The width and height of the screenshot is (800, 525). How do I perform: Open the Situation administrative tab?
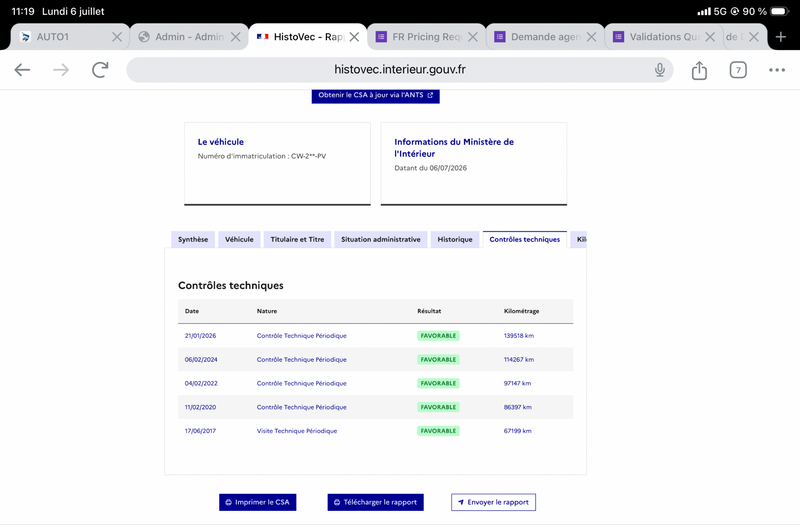coord(381,239)
